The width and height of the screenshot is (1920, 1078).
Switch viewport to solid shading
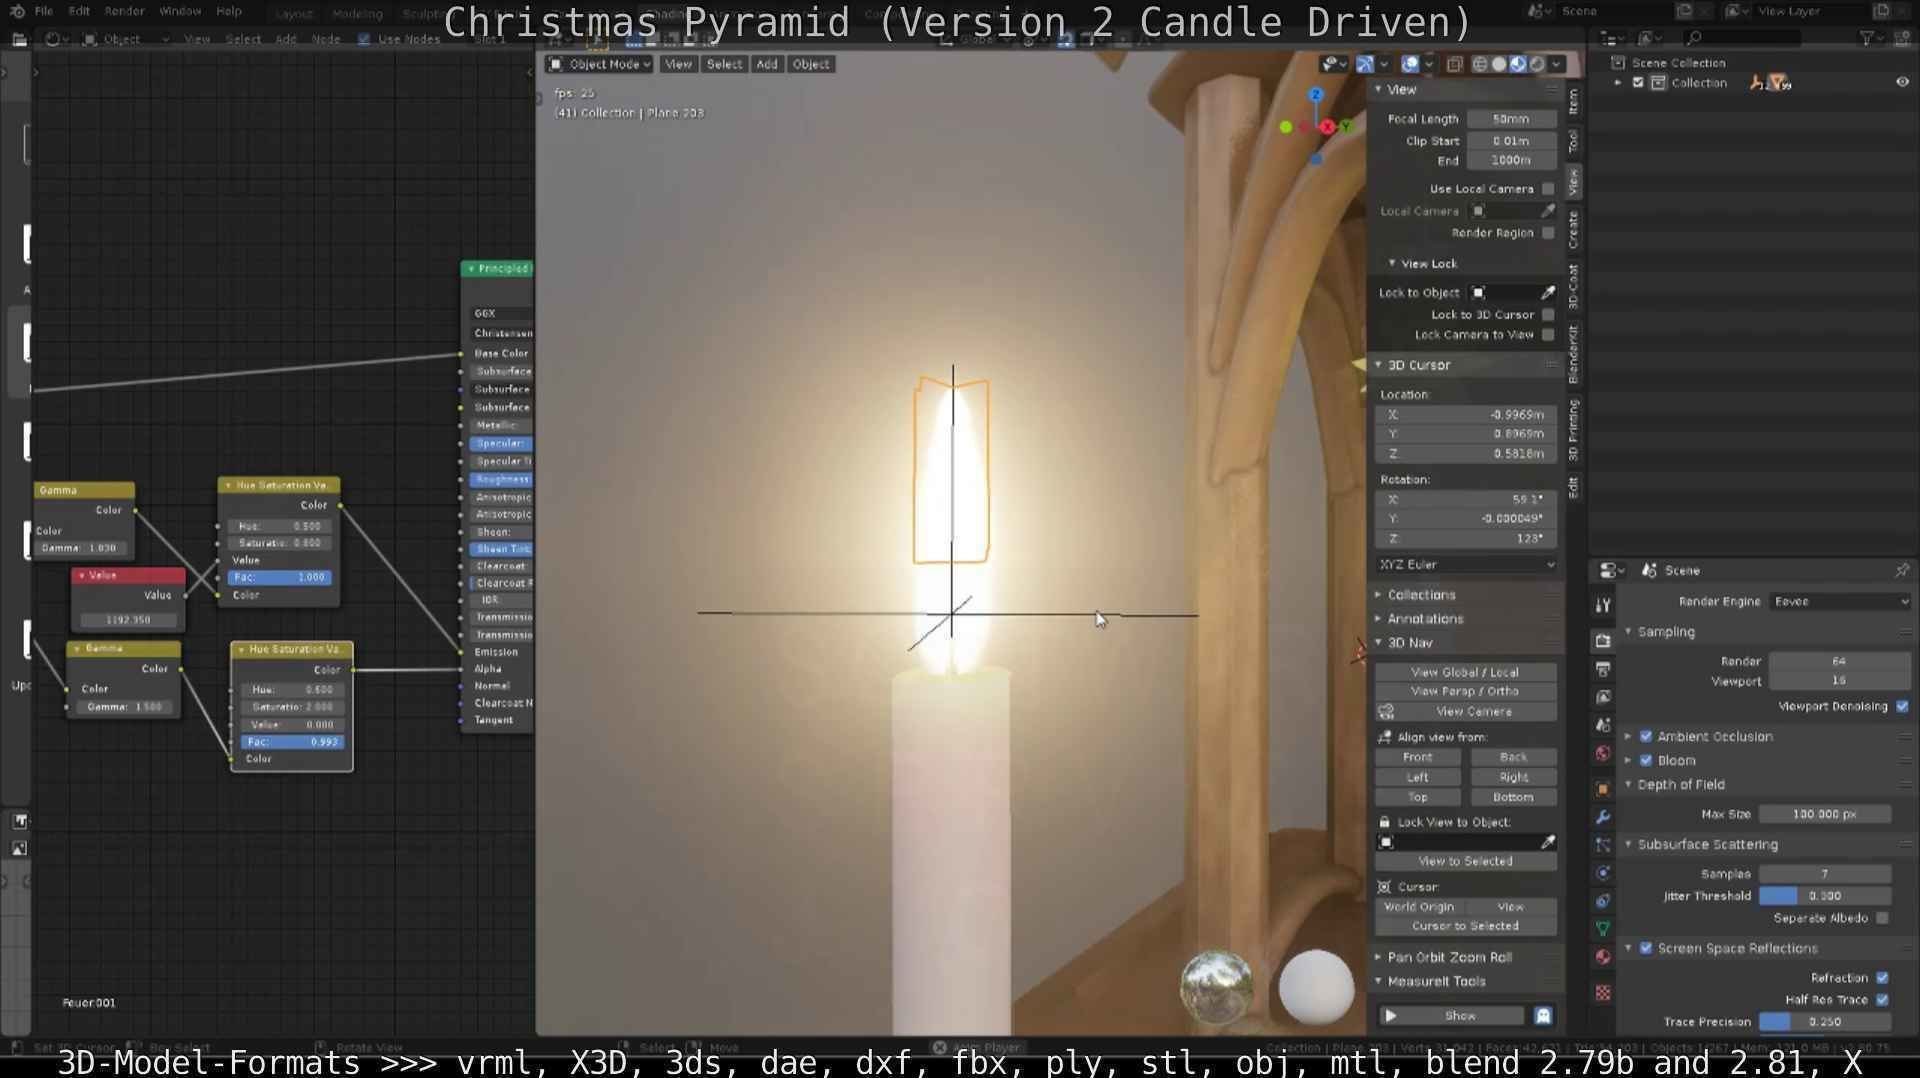(x=1499, y=64)
